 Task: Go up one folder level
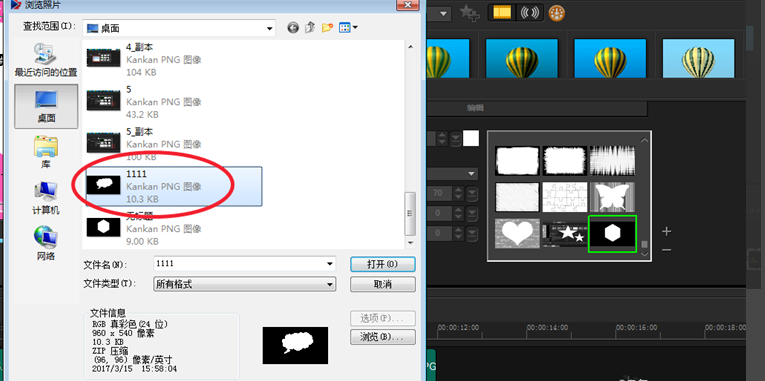tap(310, 28)
